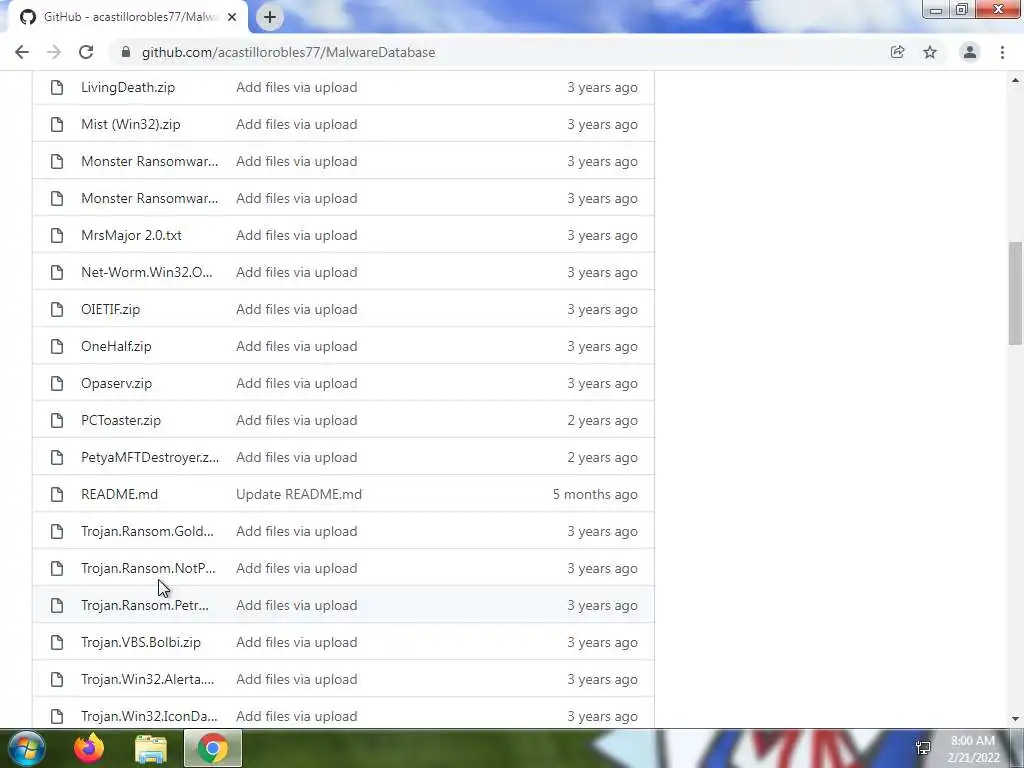The height and width of the screenshot is (768, 1024).
Task: Open OIETIF.zip file link
Action: click(x=110, y=310)
